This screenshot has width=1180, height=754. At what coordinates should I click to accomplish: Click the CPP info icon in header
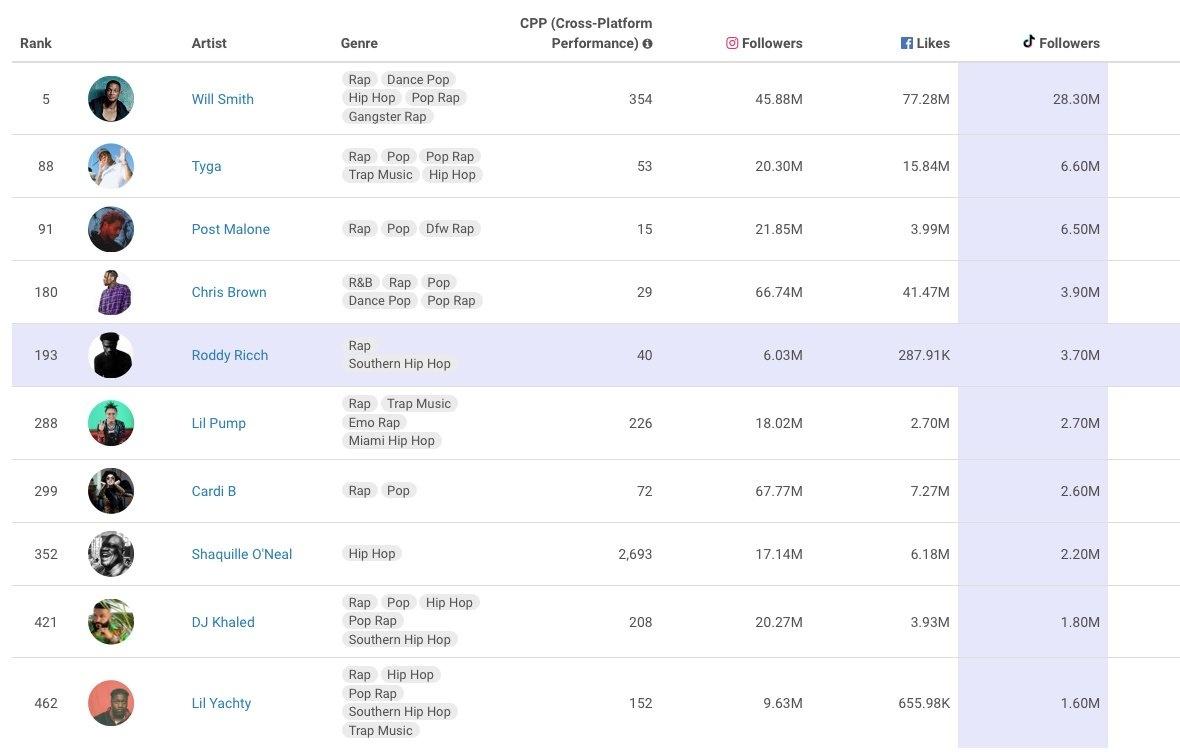tap(647, 44)
